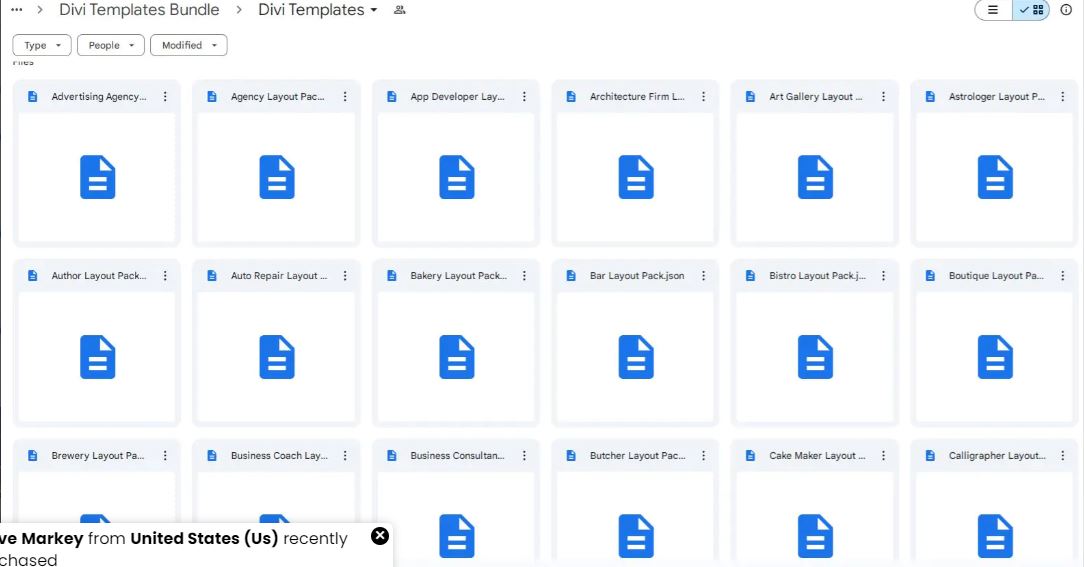Open Author Layout Pack file thumbnail
Screen dimensions: 1084x567
pyautogui.click(x=97, y=357)
